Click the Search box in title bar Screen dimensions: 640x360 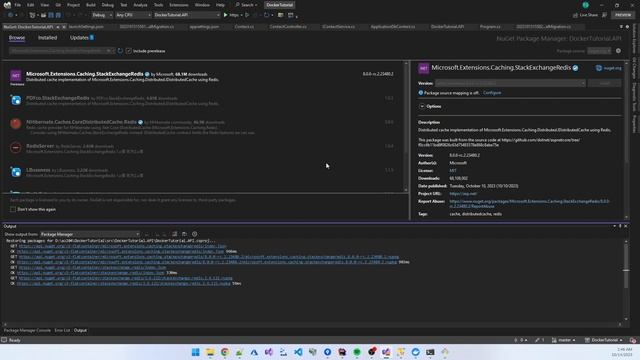coord(247,5)
